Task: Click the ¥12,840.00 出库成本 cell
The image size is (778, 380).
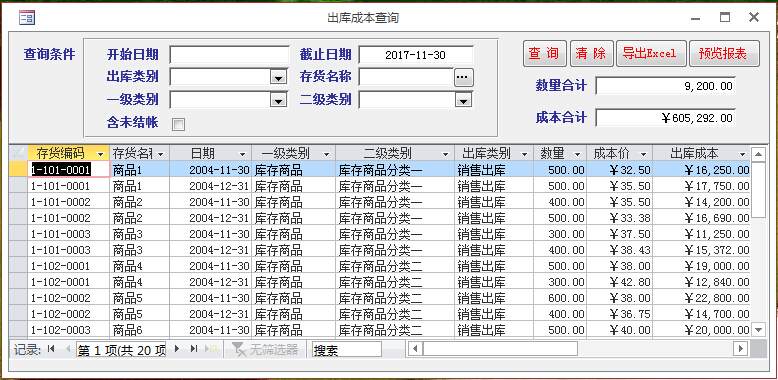Action: 701,282
